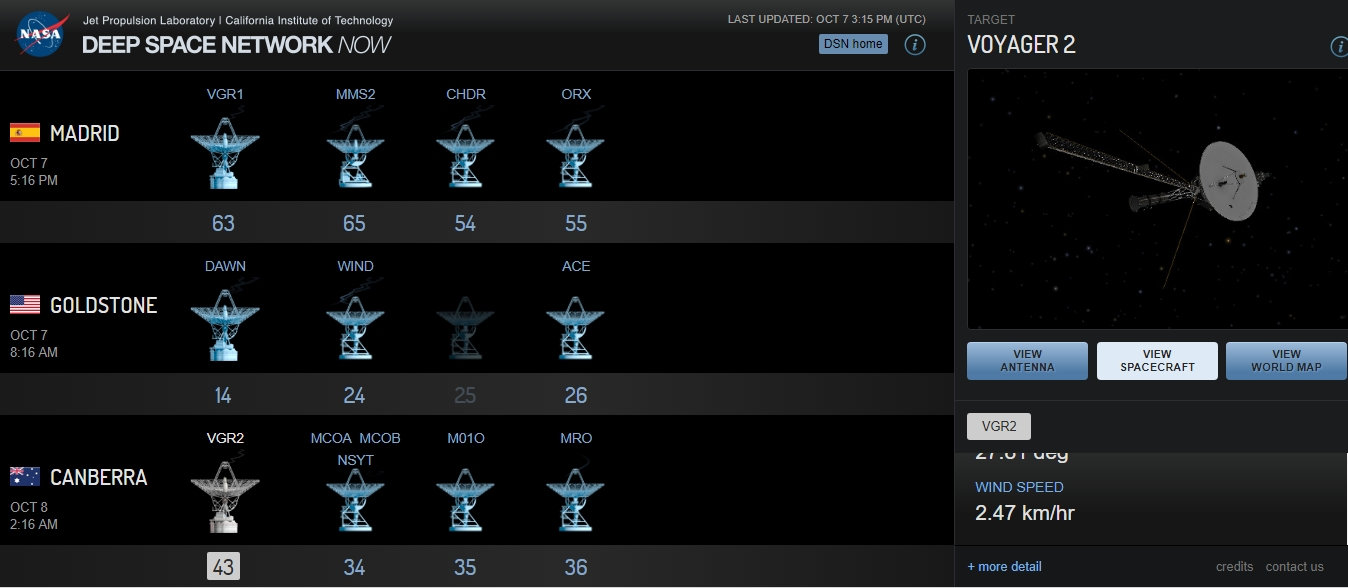Select Goldstone antenna dish tracking WIND
The height and width of the screenshot is (588, 1348).
355,327
